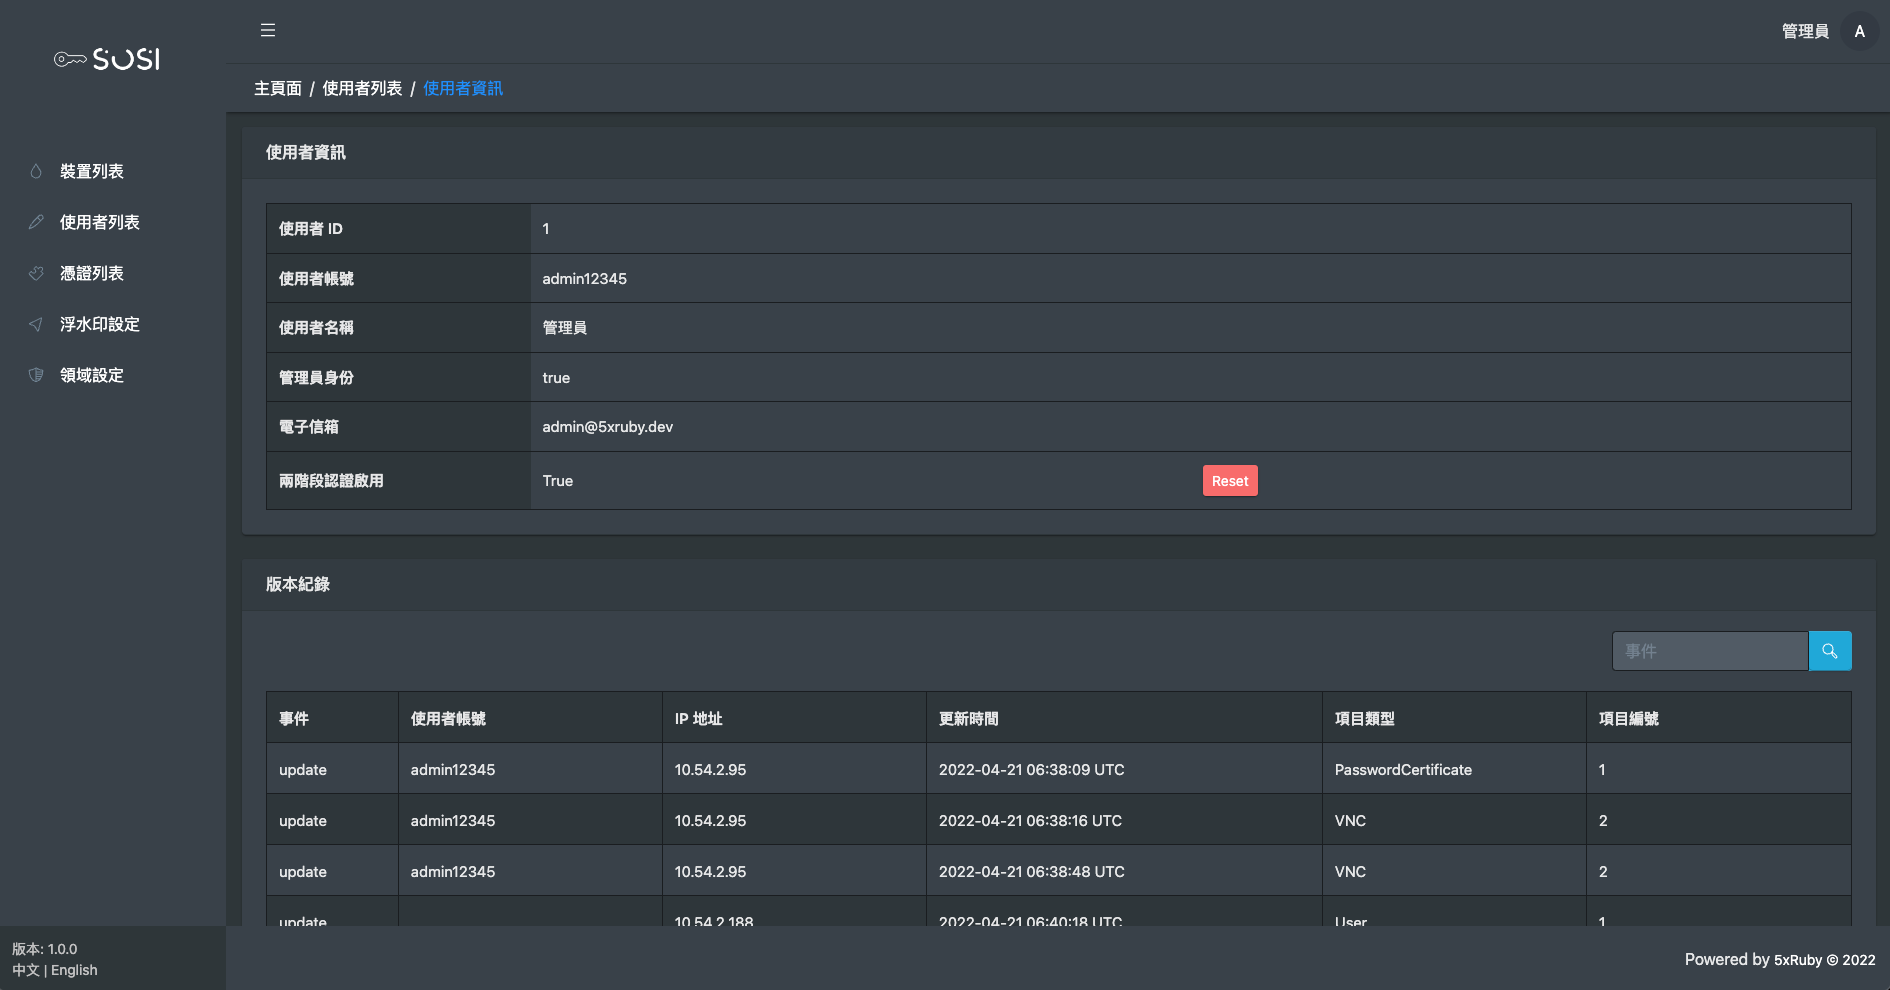Click the 5xRuby footer link
This screenshot has height=990, width=1890.
tap(1797, 960)
